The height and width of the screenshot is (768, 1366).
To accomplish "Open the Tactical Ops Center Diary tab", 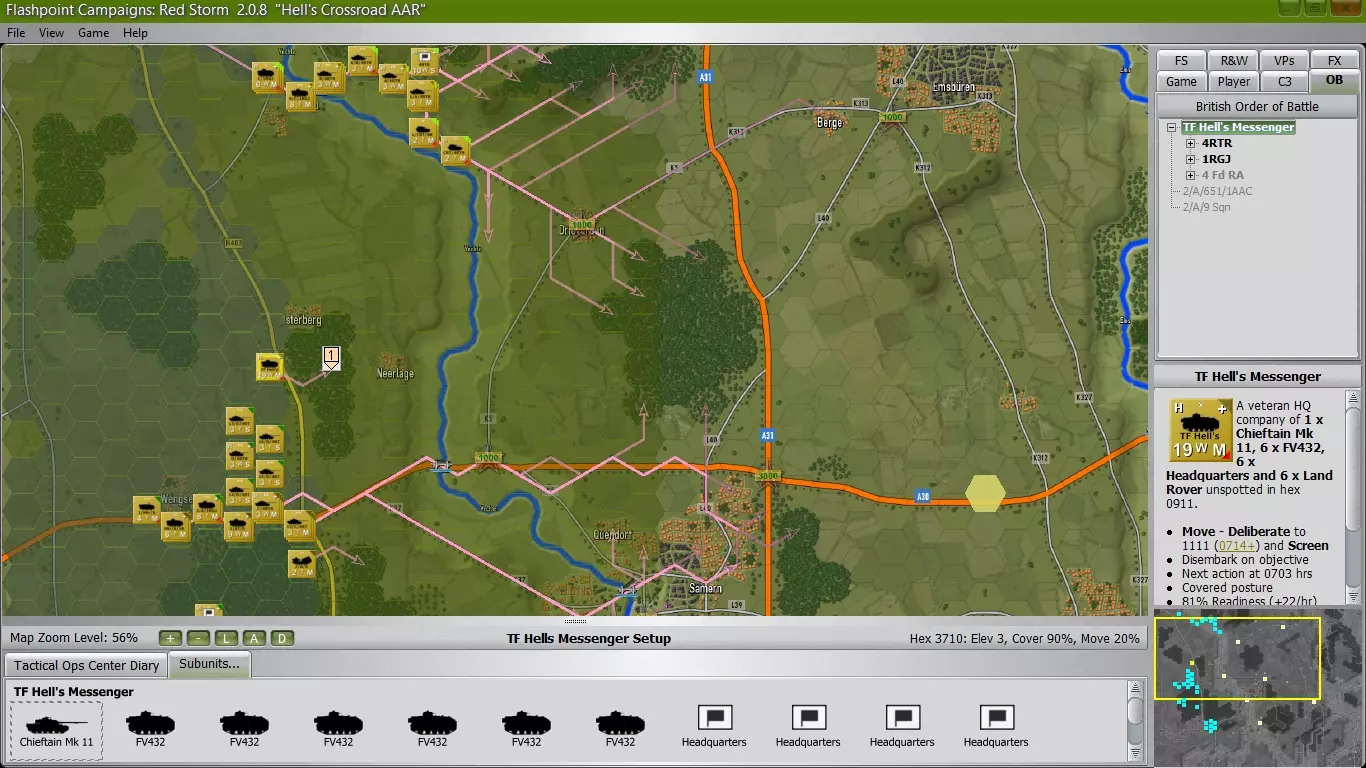I will (86, 665).
